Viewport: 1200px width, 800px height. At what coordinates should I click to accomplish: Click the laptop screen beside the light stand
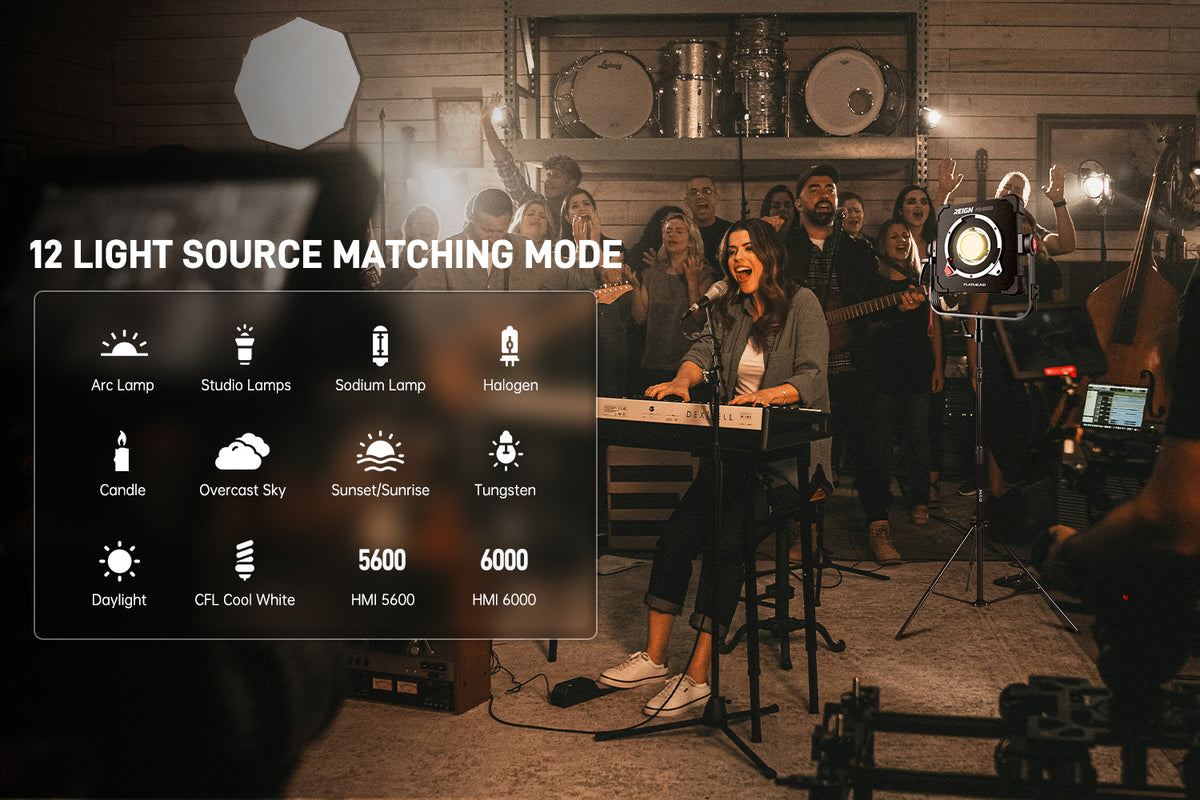point(1115,407)
